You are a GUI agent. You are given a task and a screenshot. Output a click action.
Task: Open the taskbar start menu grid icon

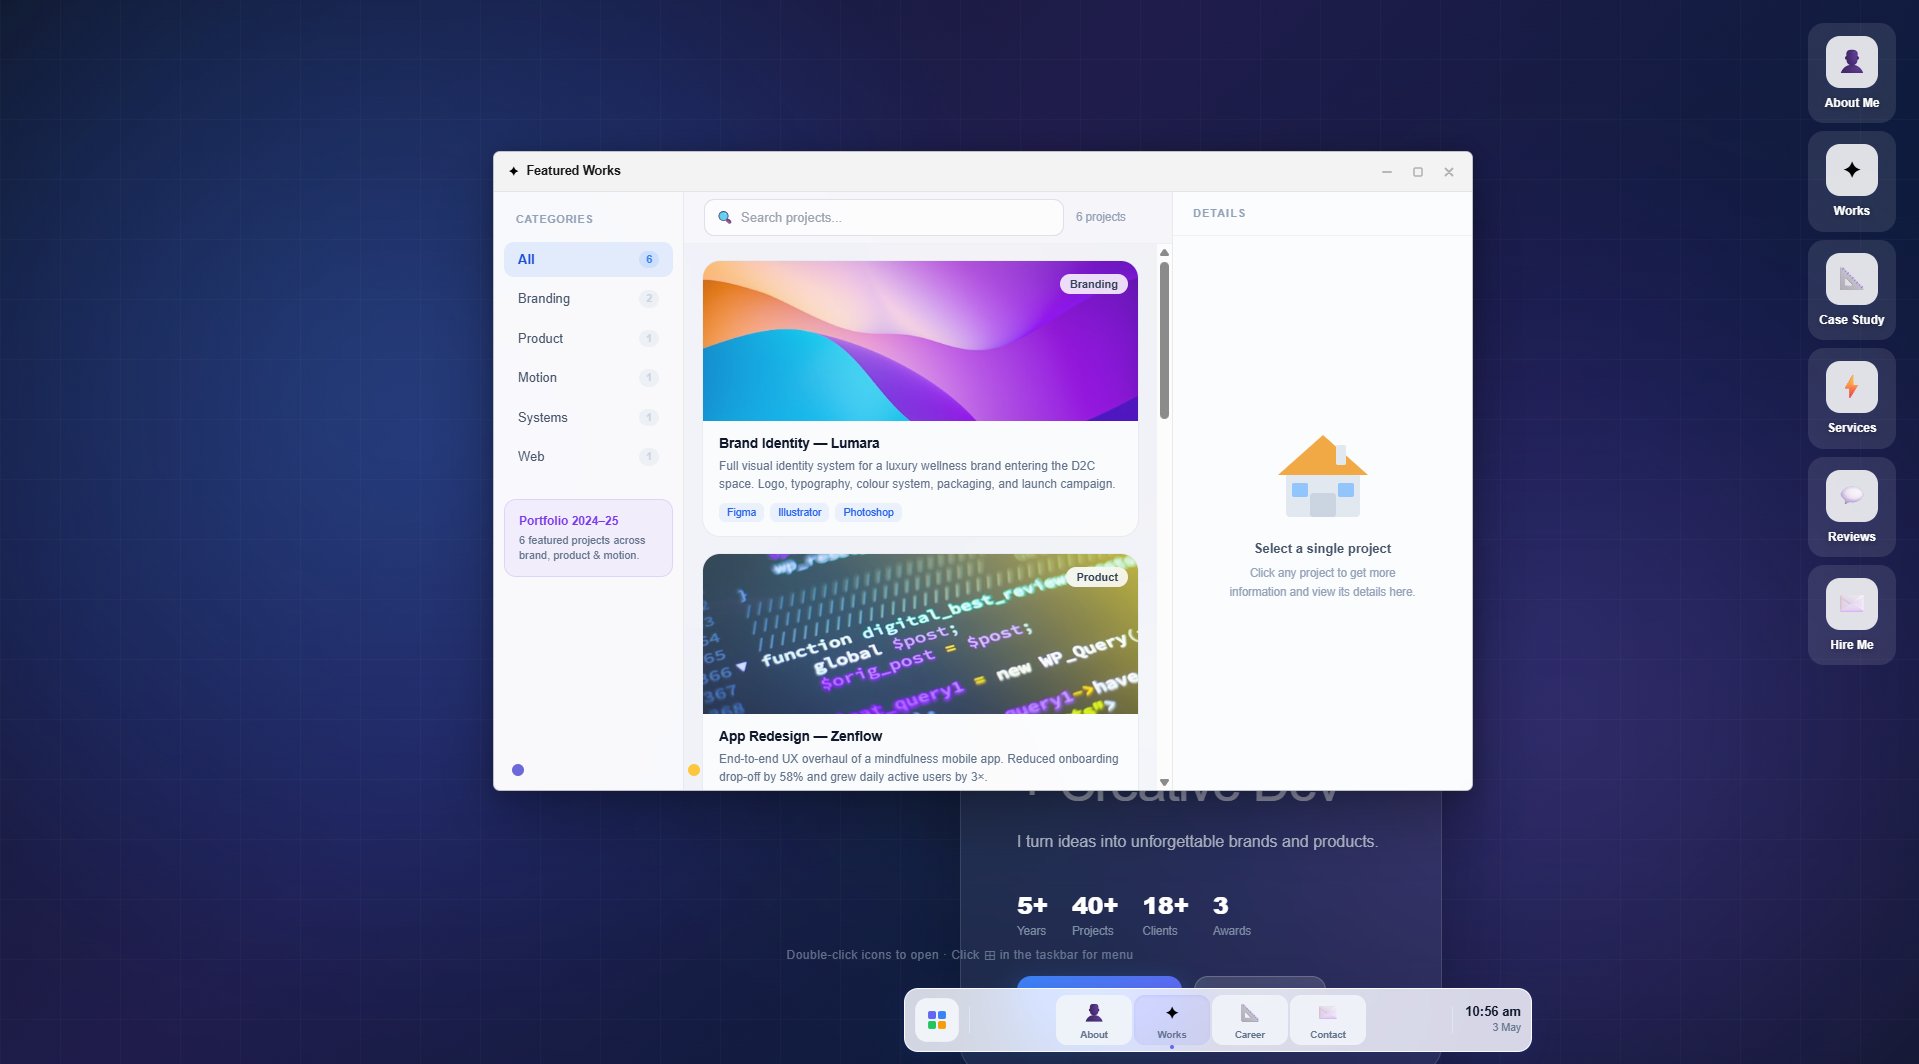(937, 1020)
